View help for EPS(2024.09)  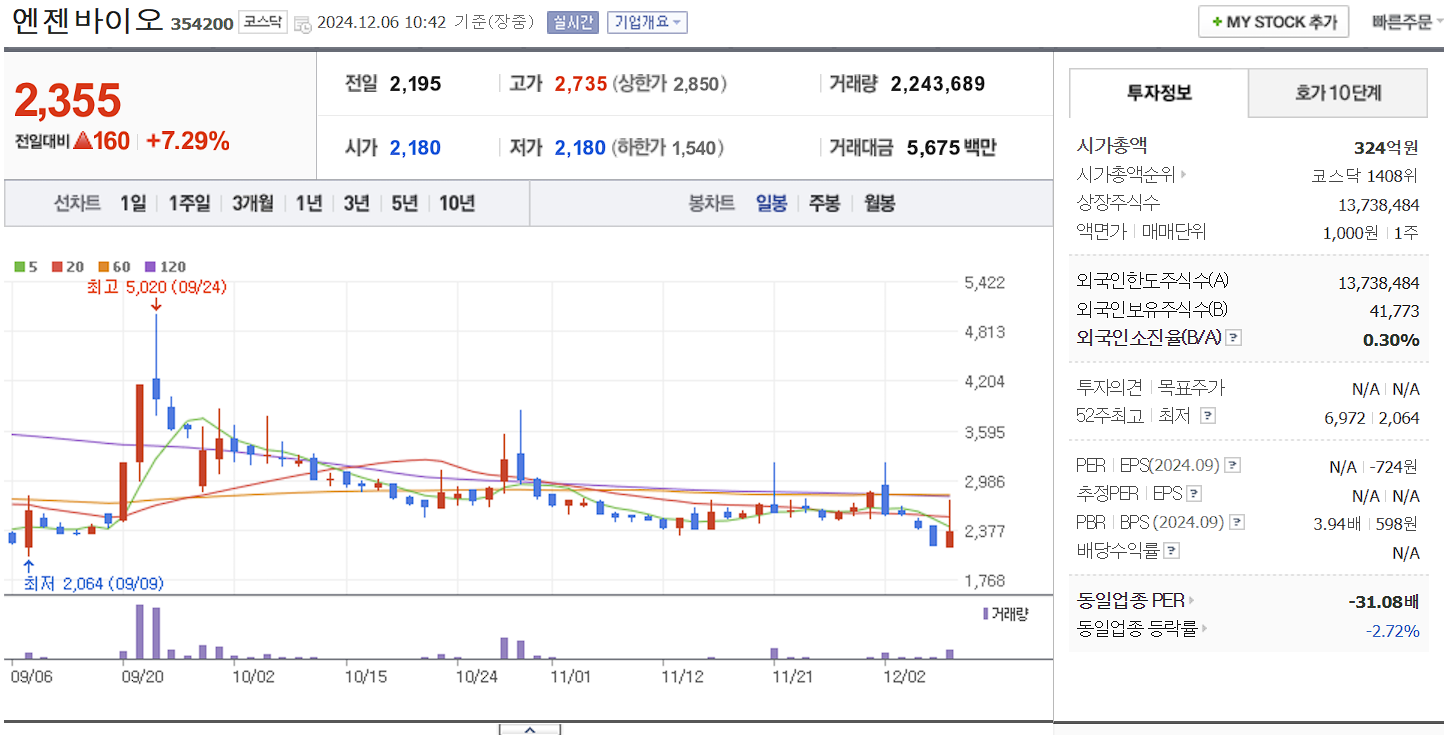(x=1232, y=464)
